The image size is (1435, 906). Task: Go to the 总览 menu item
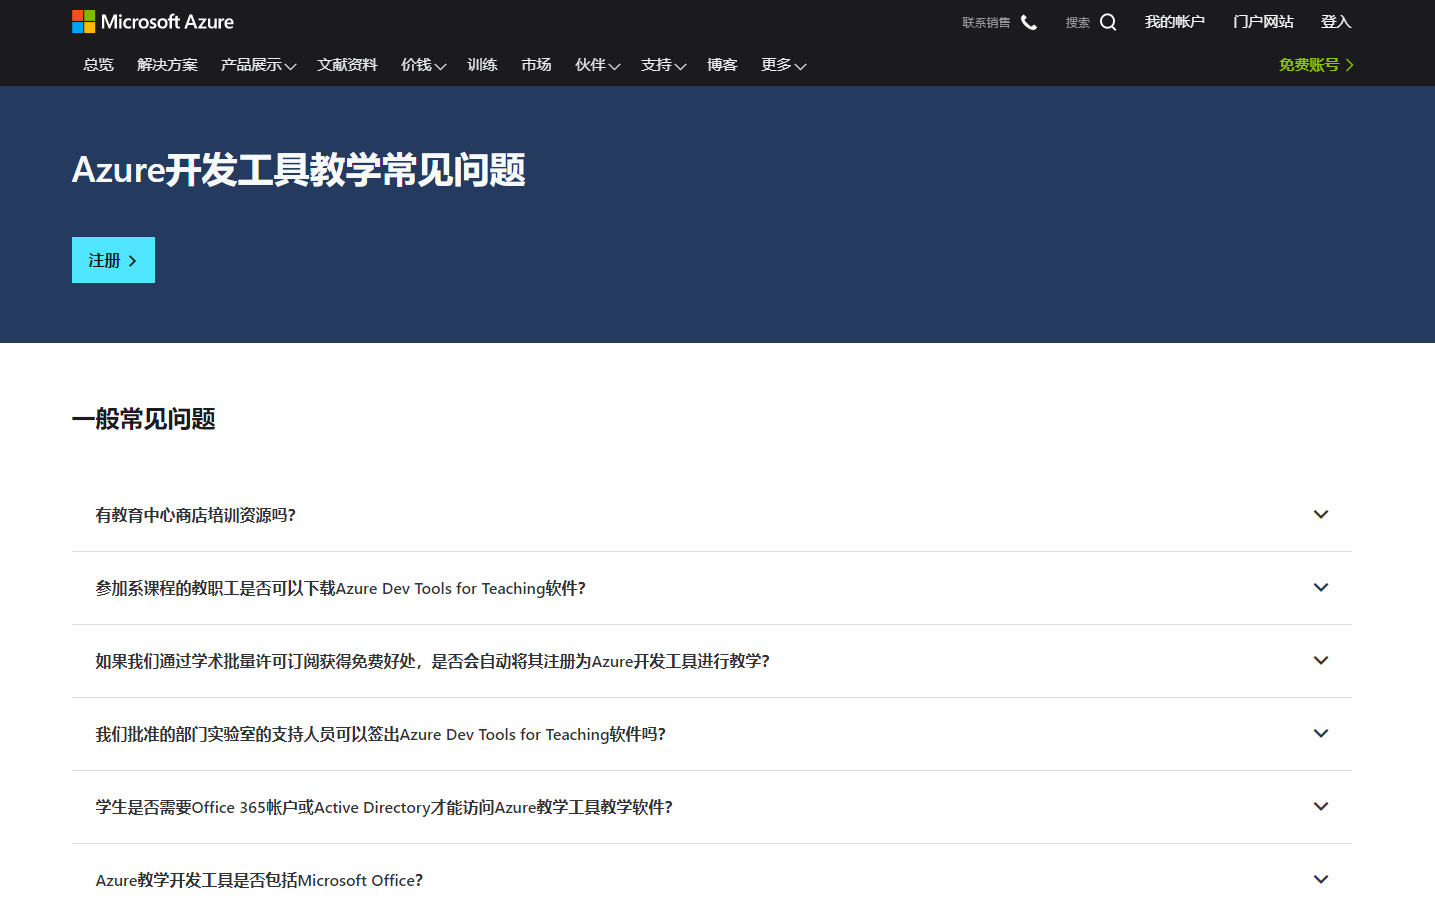(98, 65)
